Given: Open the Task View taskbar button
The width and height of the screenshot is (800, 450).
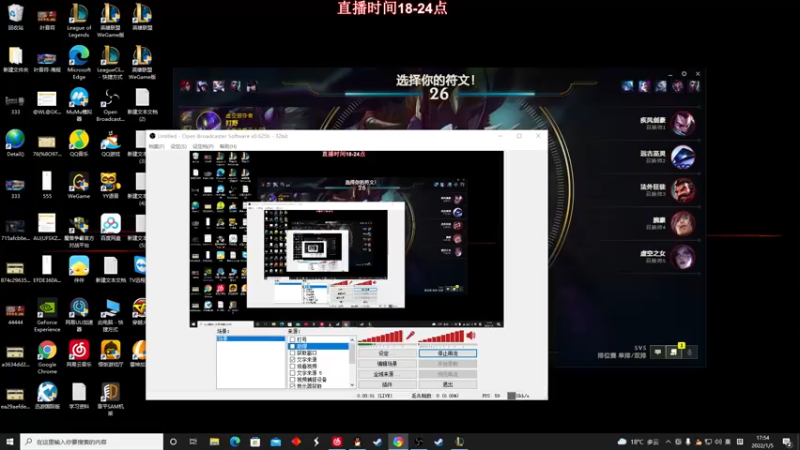Looking at the screenshot, I should point(193,441).
